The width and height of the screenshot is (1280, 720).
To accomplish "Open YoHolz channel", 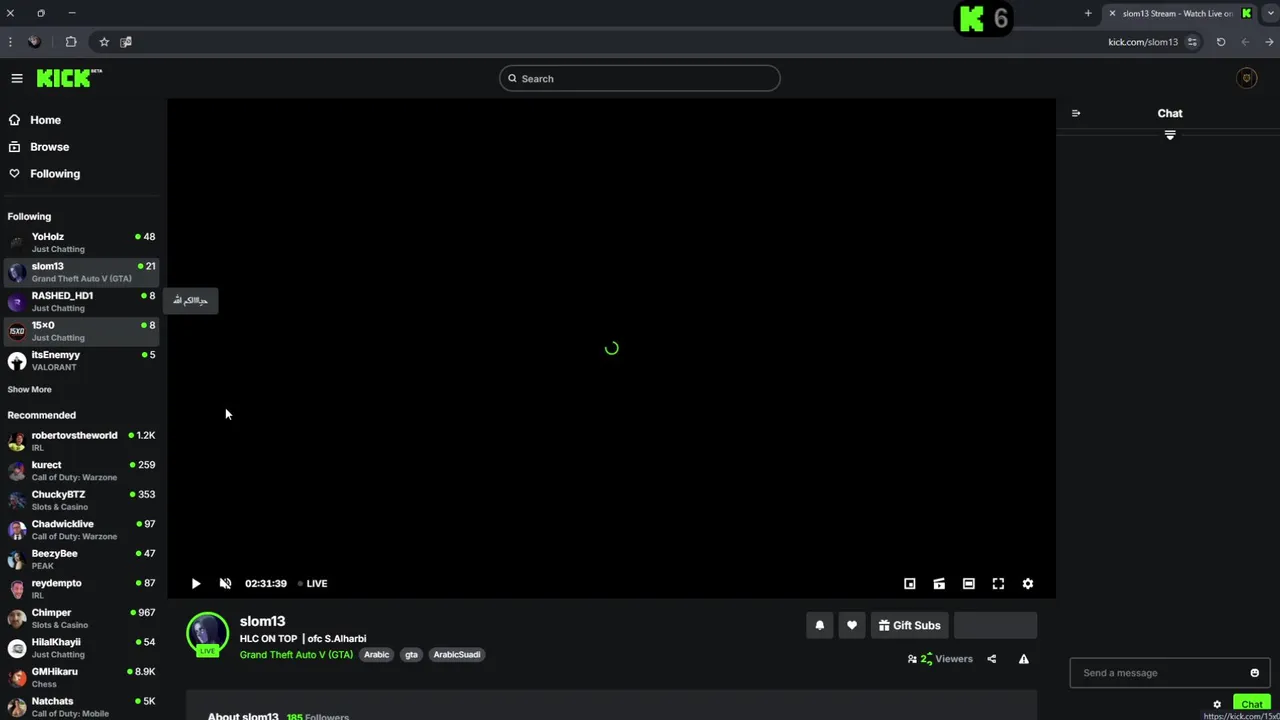I will (x=82, y=242).
